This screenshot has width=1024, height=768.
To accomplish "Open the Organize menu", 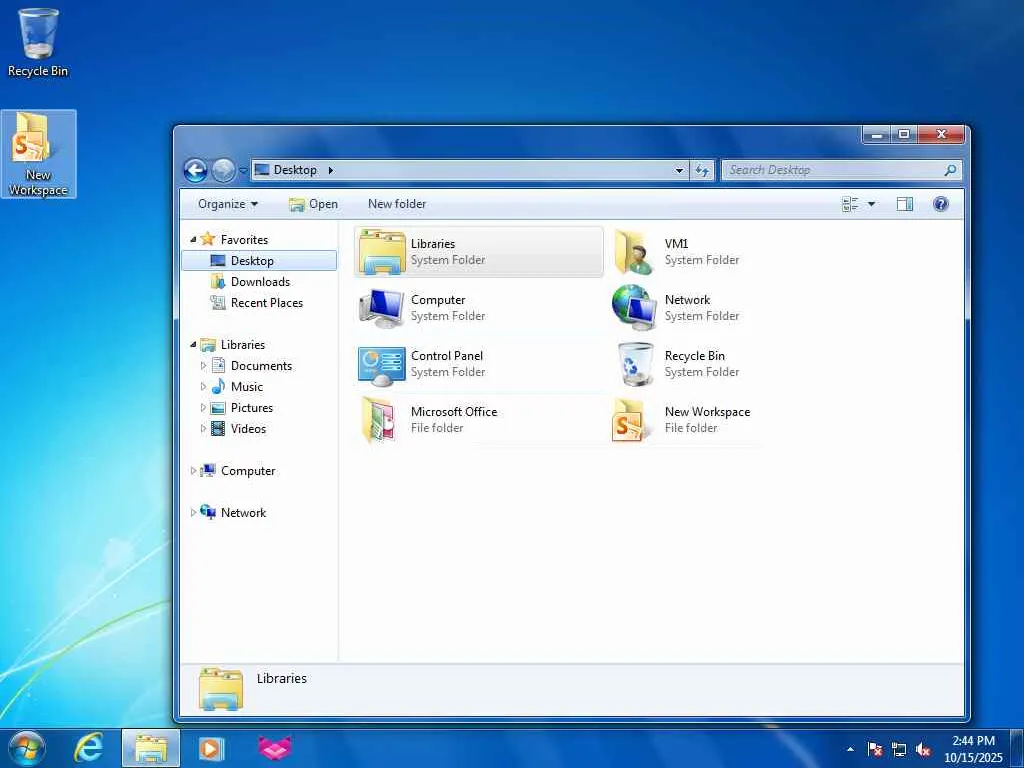I will tap(228, 204).
